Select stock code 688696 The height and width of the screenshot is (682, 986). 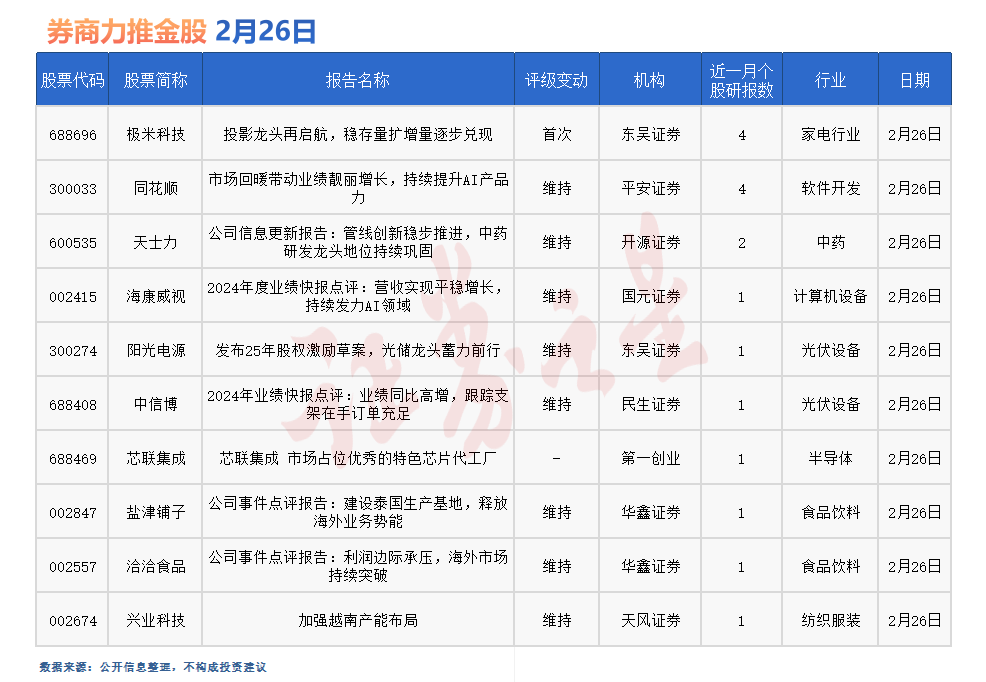[71, 133]
